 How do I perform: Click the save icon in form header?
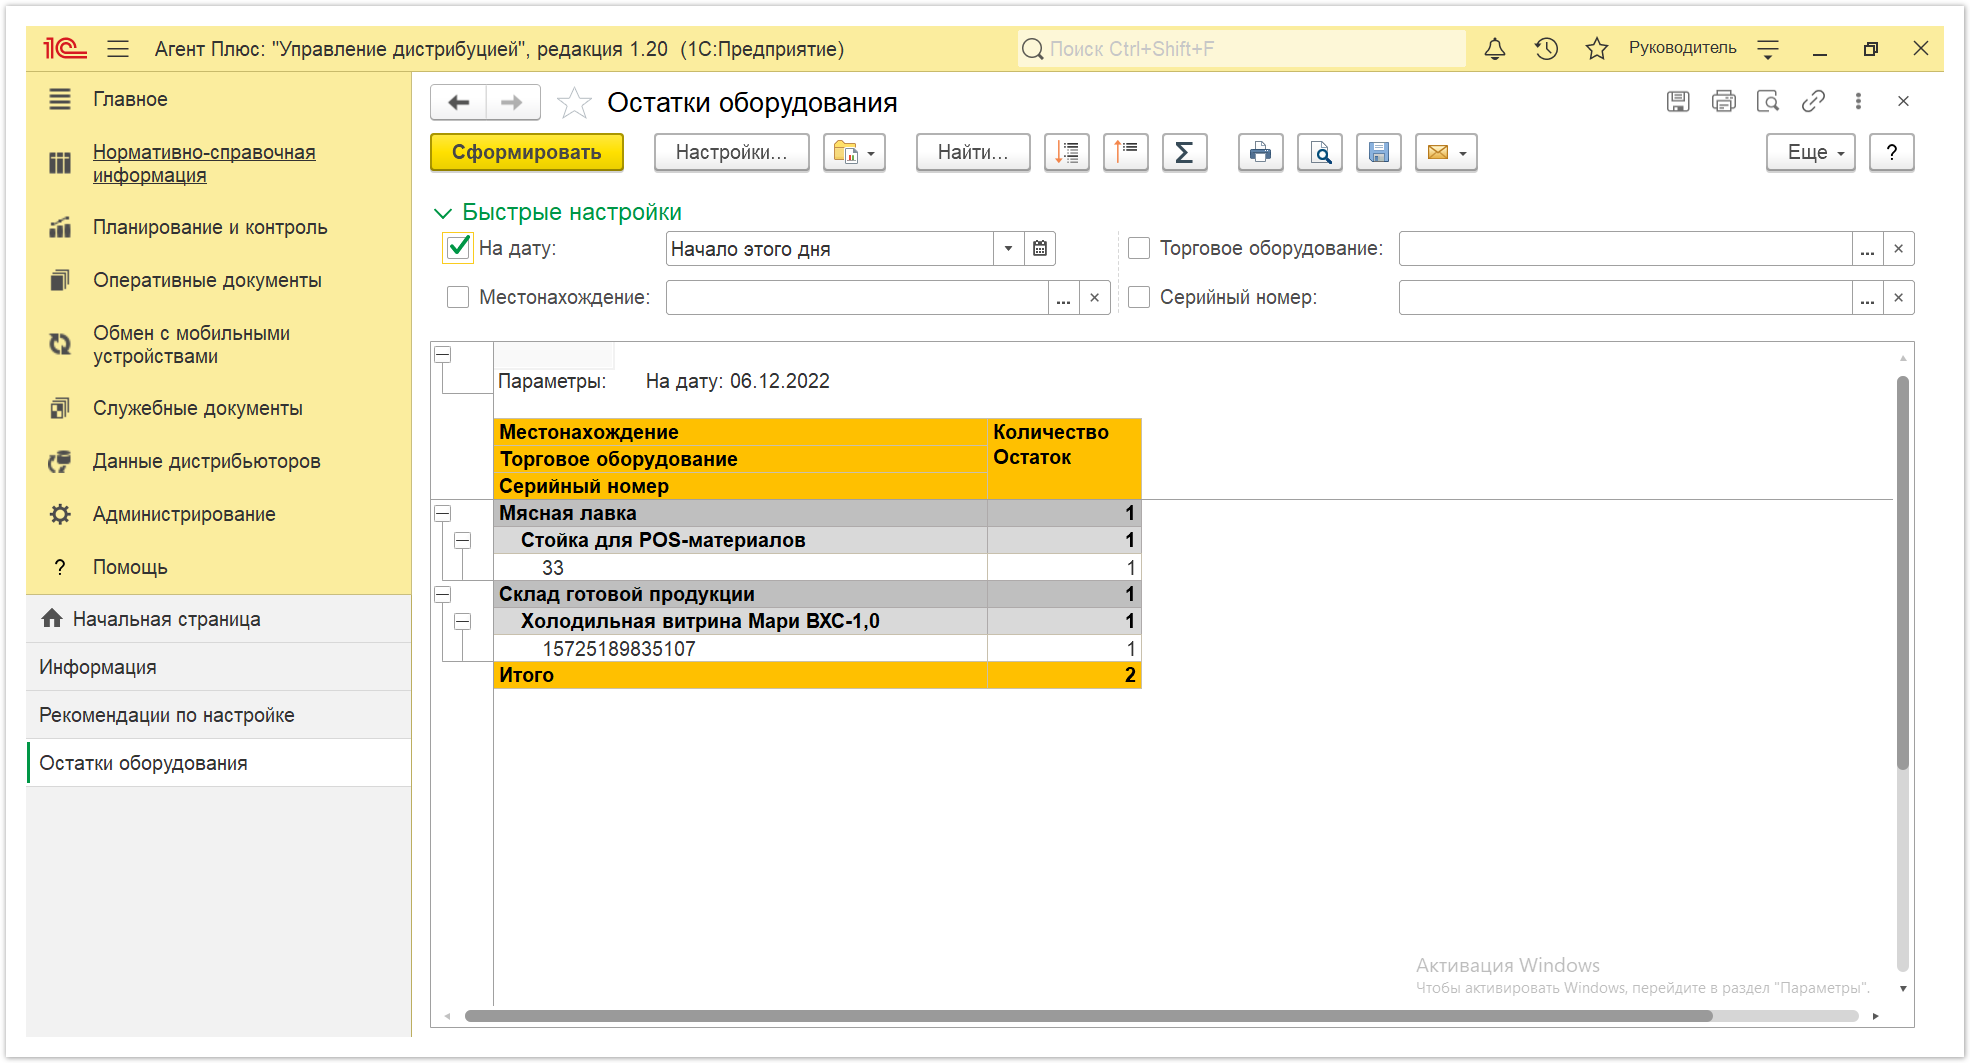click(x=1678, y=101)
